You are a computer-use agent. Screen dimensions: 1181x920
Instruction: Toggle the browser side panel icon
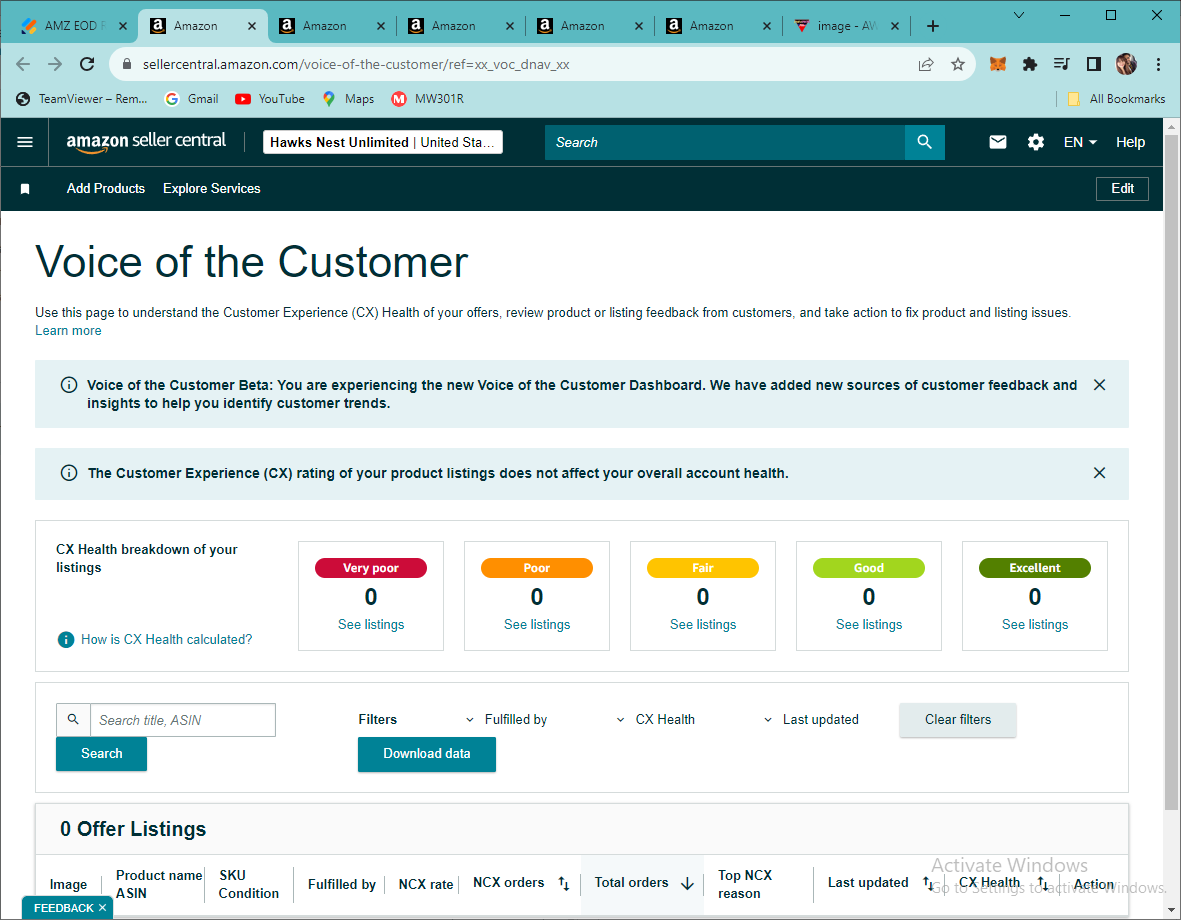tap(1094, 64)
